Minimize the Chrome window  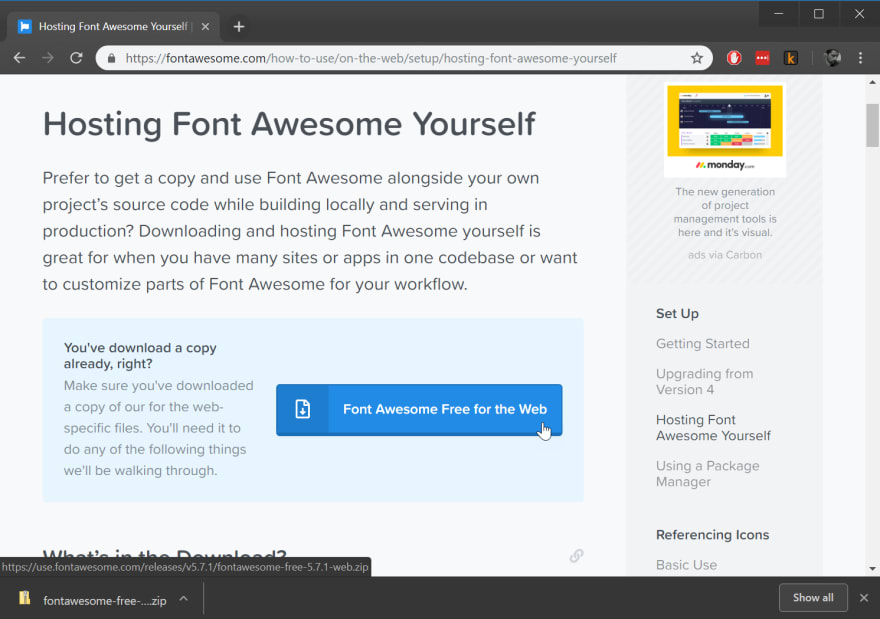[778, 13]
